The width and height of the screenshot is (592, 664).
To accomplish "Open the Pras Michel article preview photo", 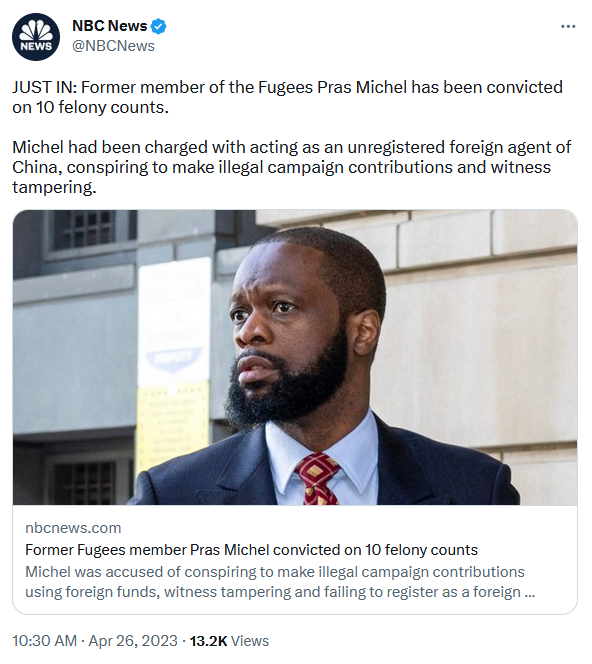I will (x=295, y=357).
